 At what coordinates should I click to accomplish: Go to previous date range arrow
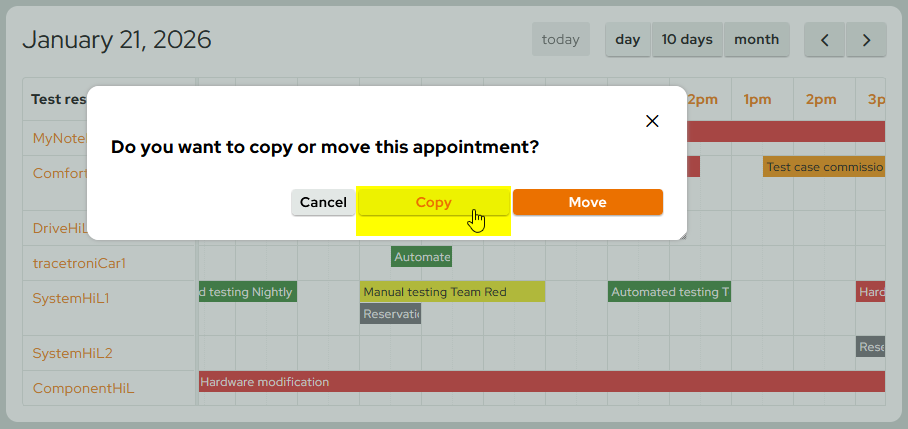click(x=825, y=40)
